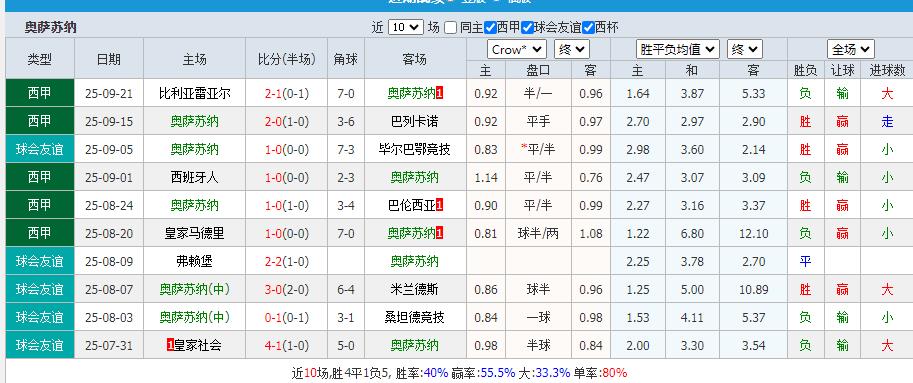Open 毕尔巴鄂竞技 team link
The image size is (913, 383).
tap(415, 150)
